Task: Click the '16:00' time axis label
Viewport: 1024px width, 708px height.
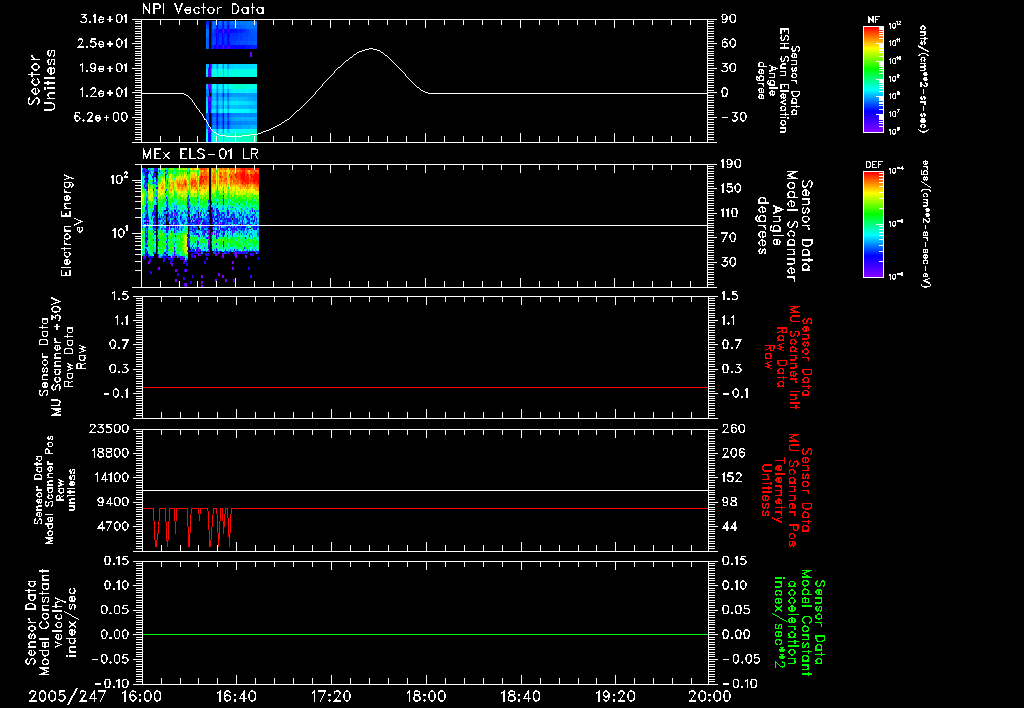Action: click(x=142, y=697)
